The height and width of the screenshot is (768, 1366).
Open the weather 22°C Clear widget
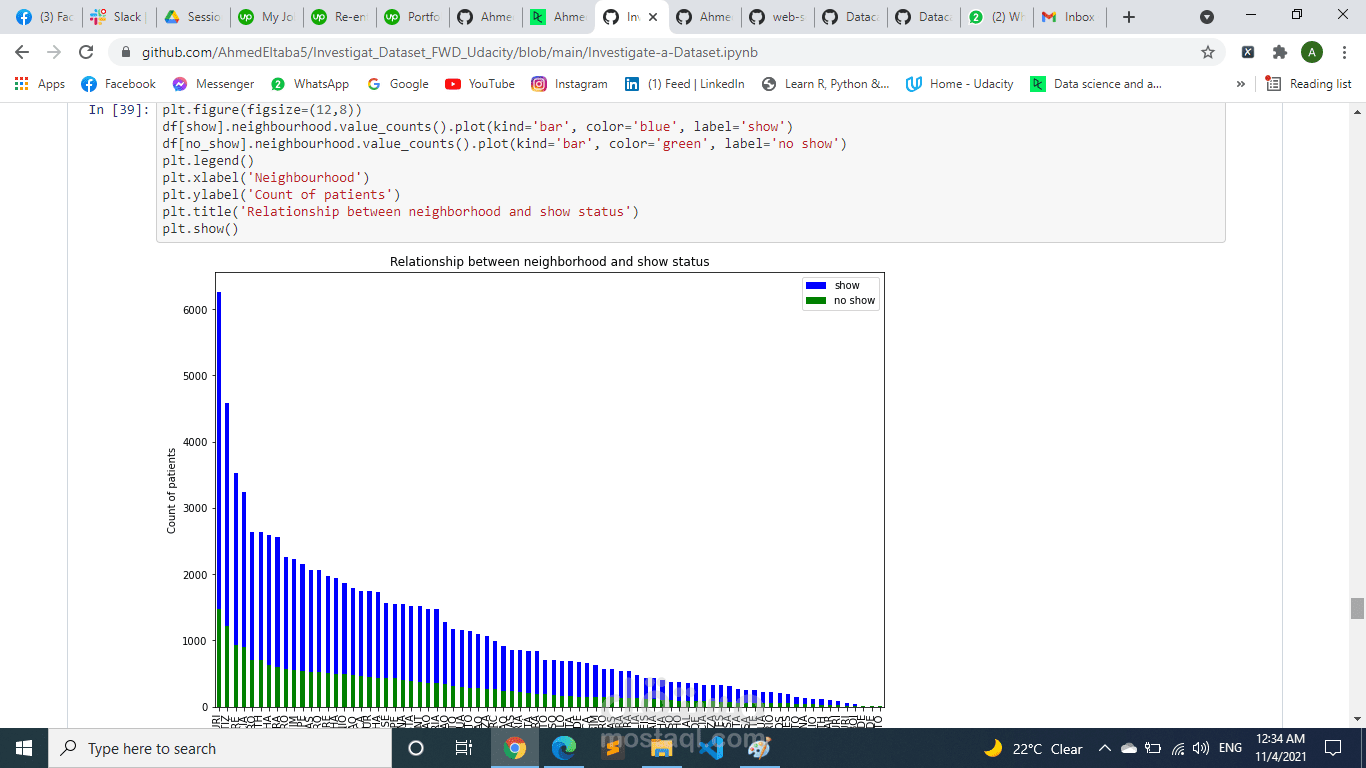[x=1033, y=748]
